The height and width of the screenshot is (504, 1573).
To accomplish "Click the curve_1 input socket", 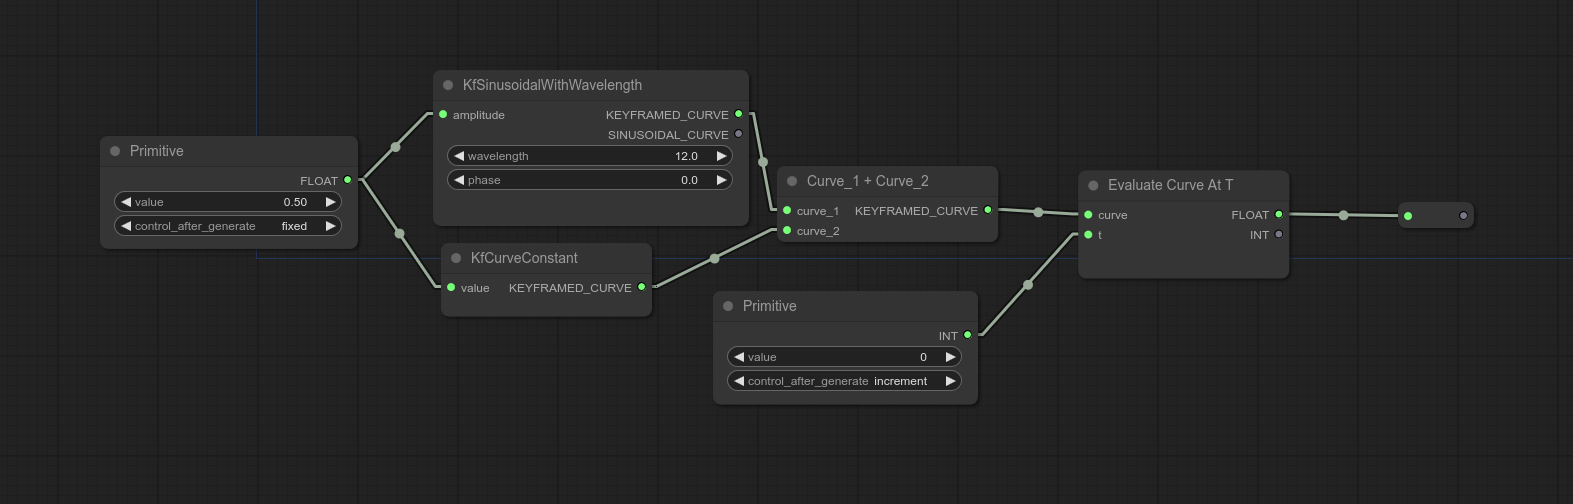I will coord(787,210).
